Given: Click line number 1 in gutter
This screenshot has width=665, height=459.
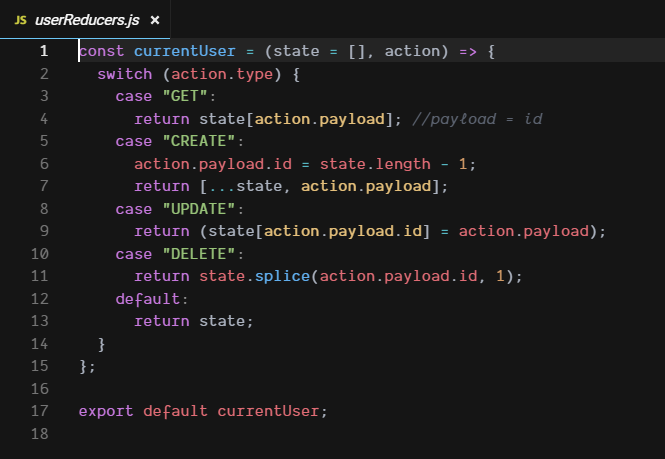Looking at the screenshot, I should coord(44,51).
